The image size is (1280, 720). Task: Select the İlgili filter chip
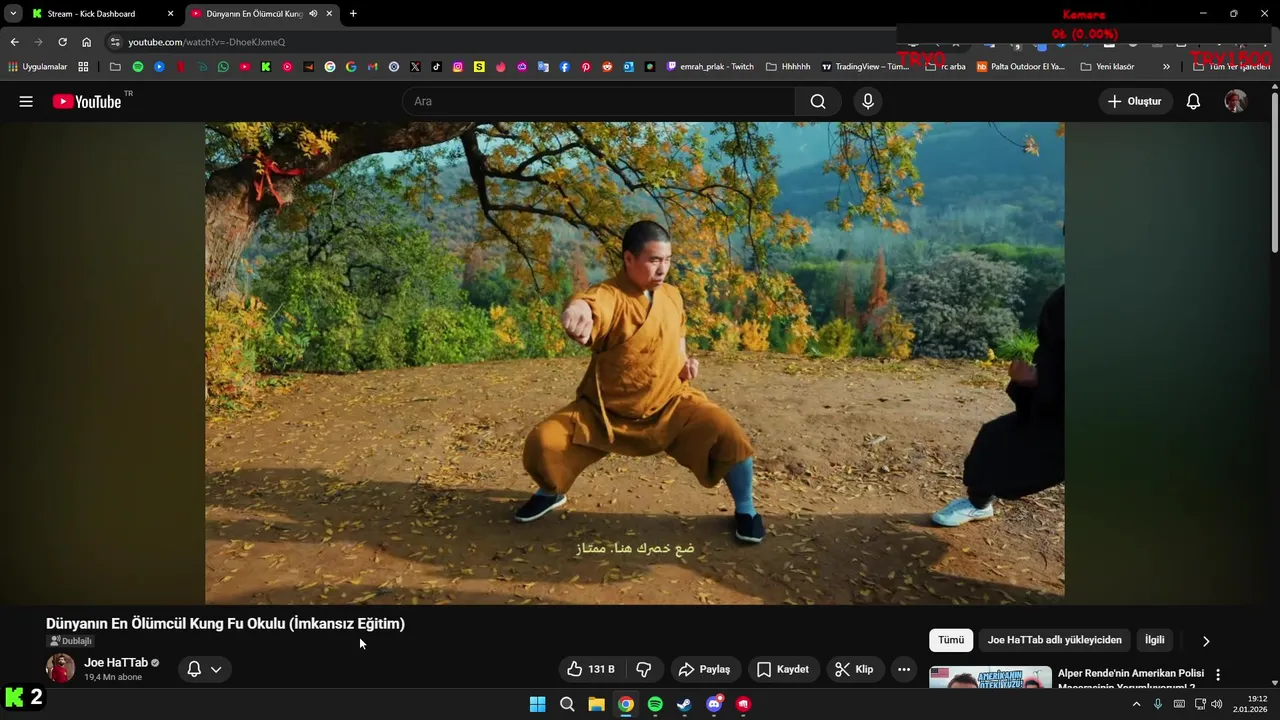(x=1155, y=640)
